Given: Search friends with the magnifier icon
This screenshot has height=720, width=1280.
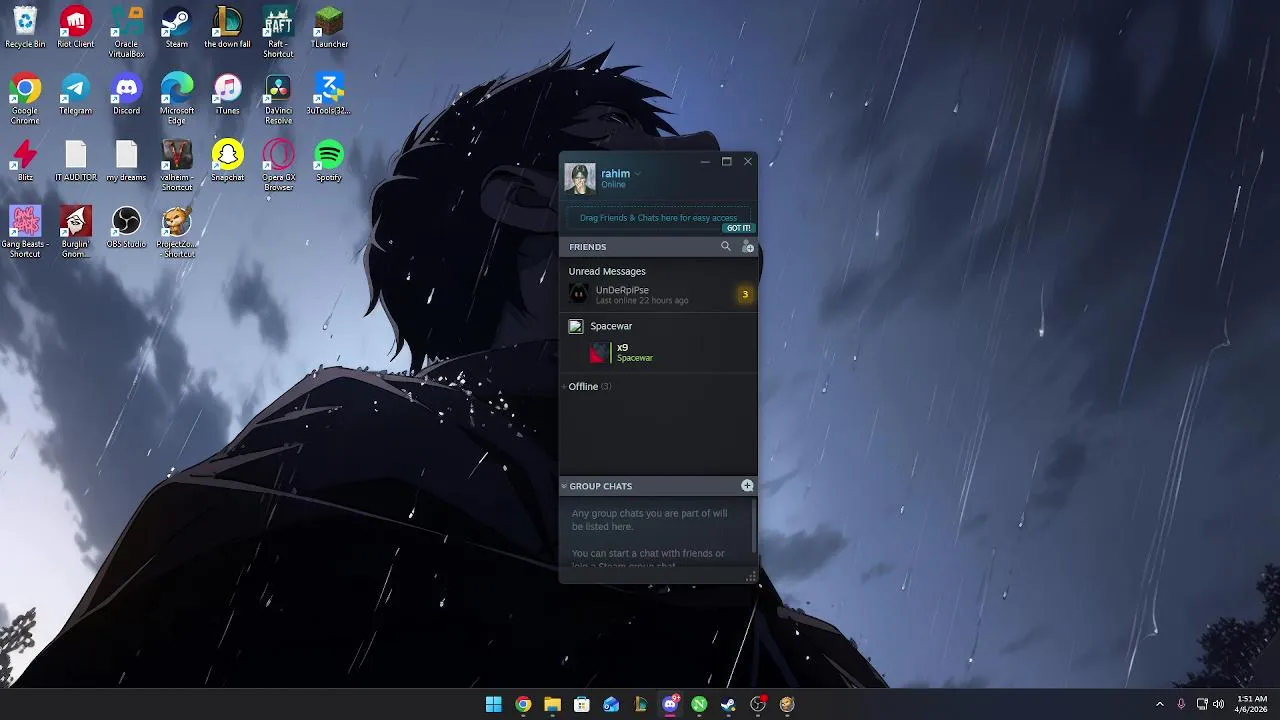Looking at the screenshot, I should coord(726,246).
